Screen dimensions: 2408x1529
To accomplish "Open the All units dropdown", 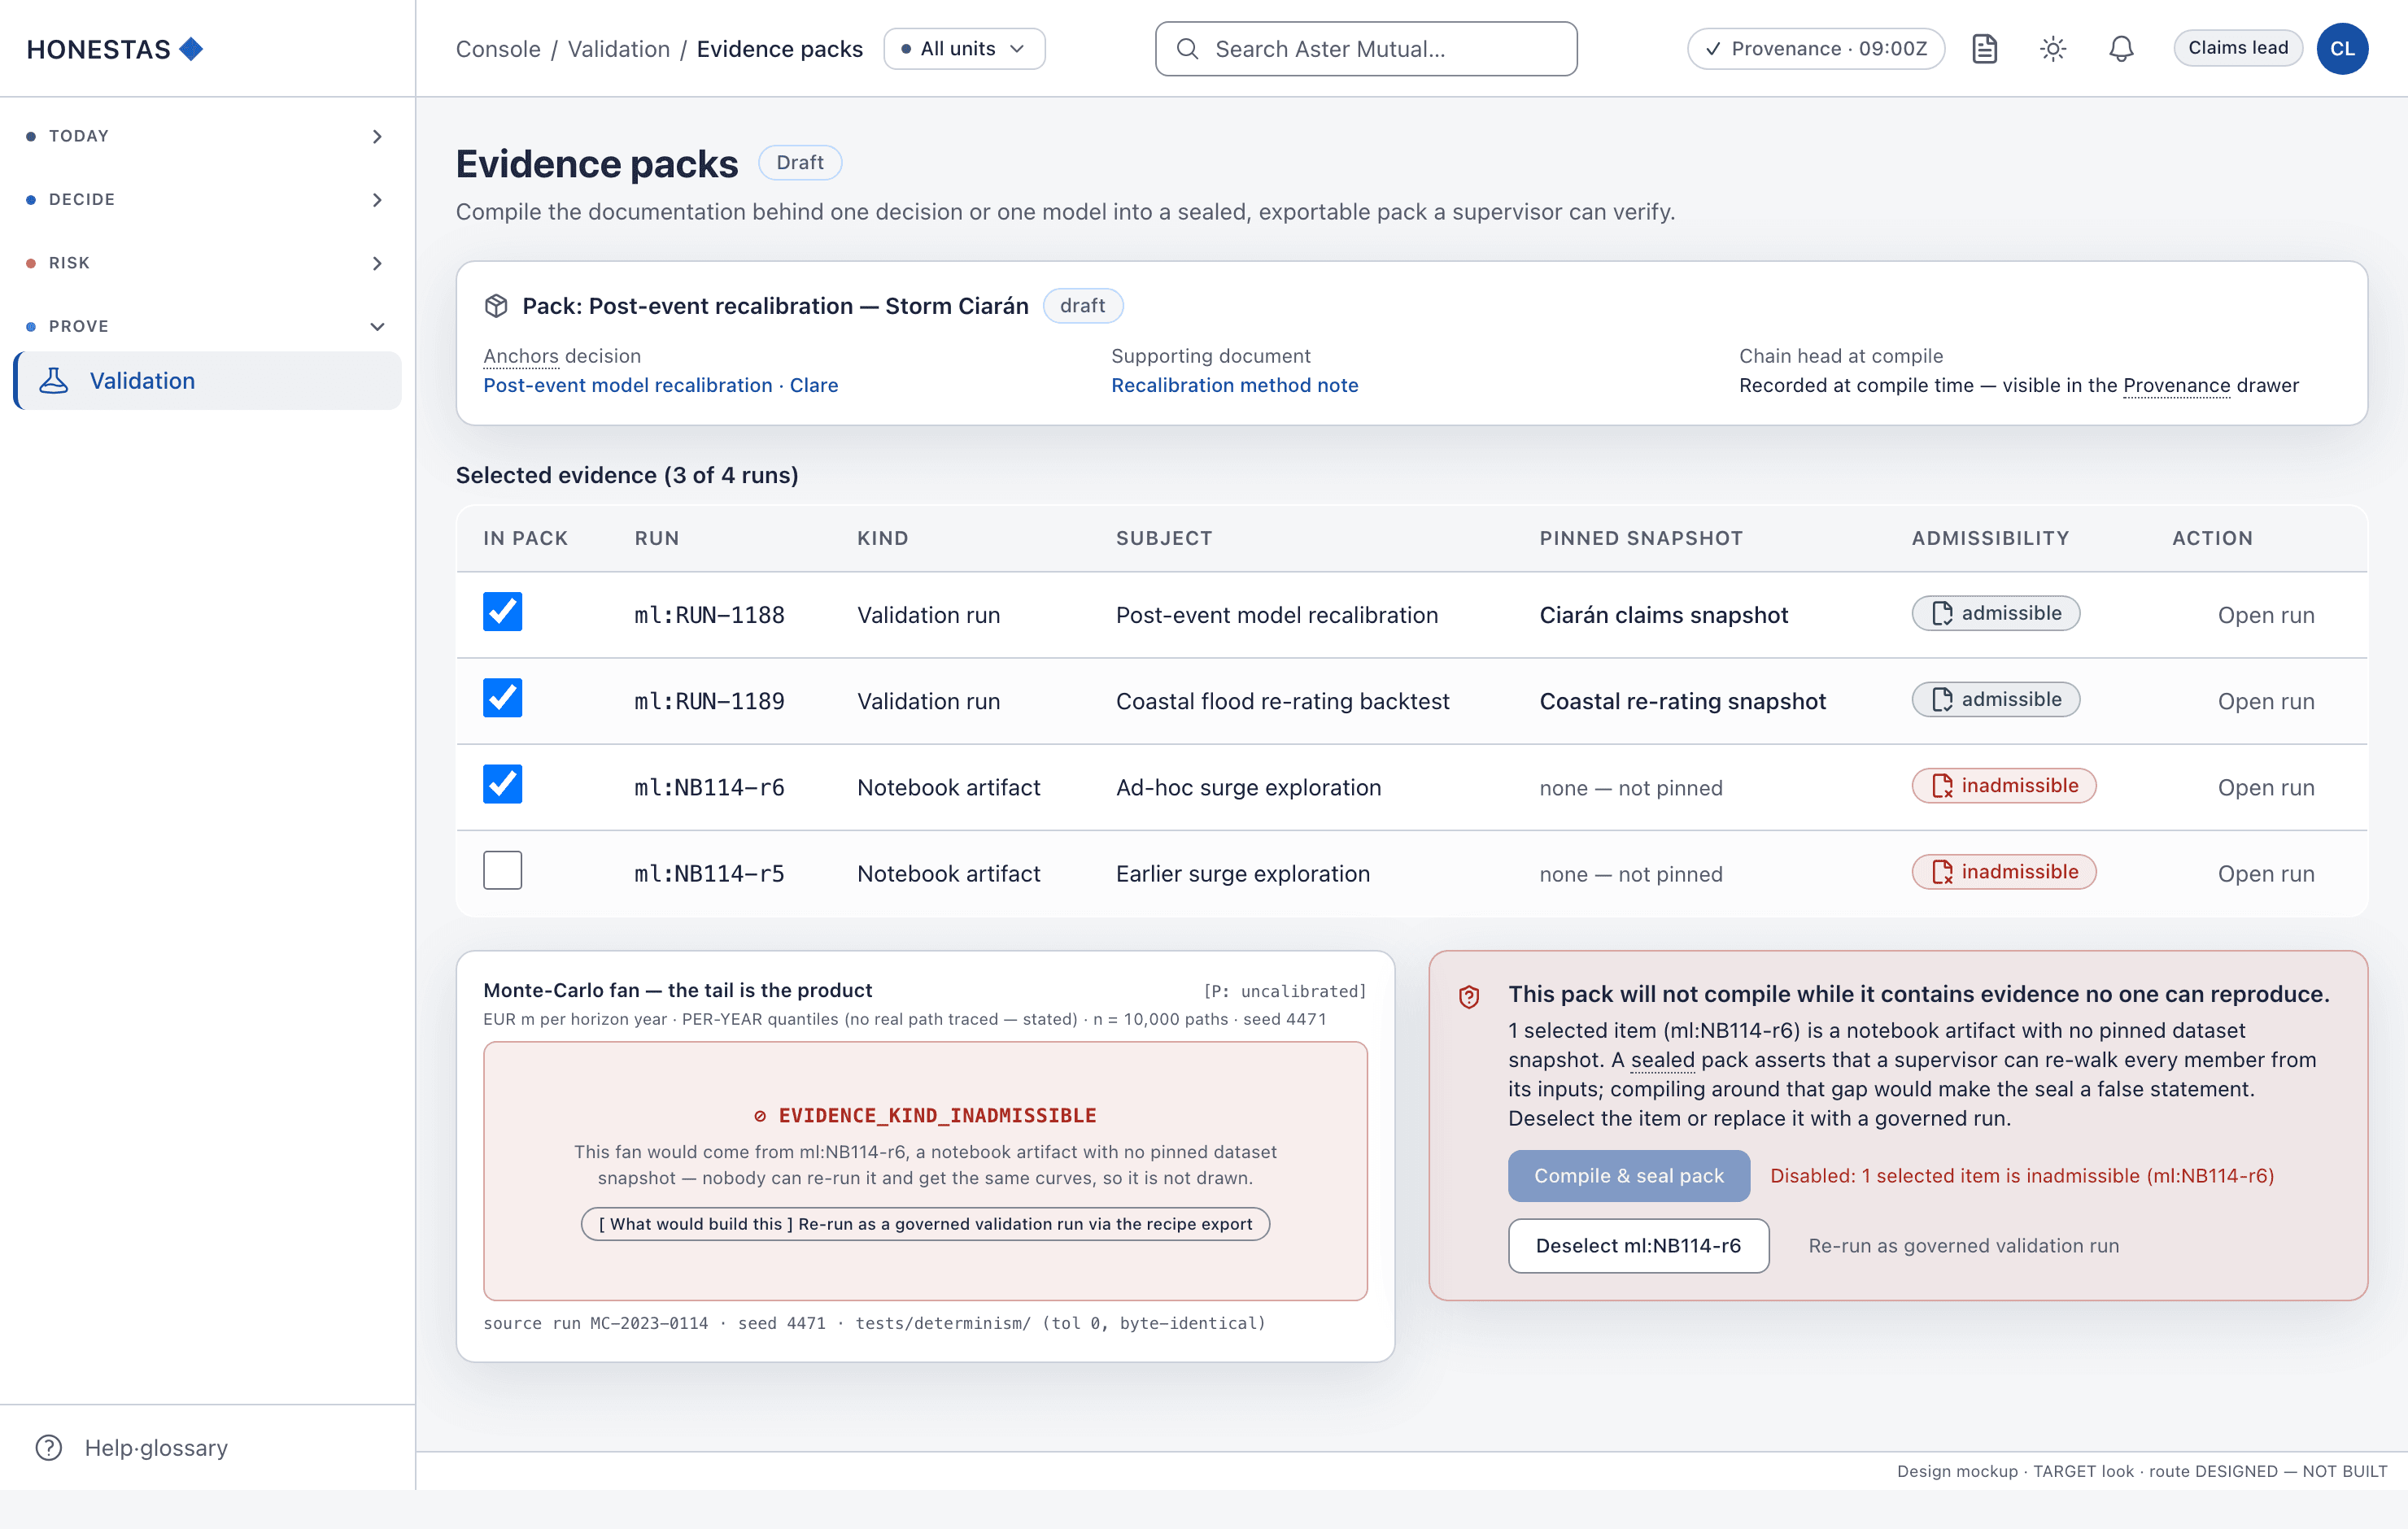I will [x=964, y=49].
